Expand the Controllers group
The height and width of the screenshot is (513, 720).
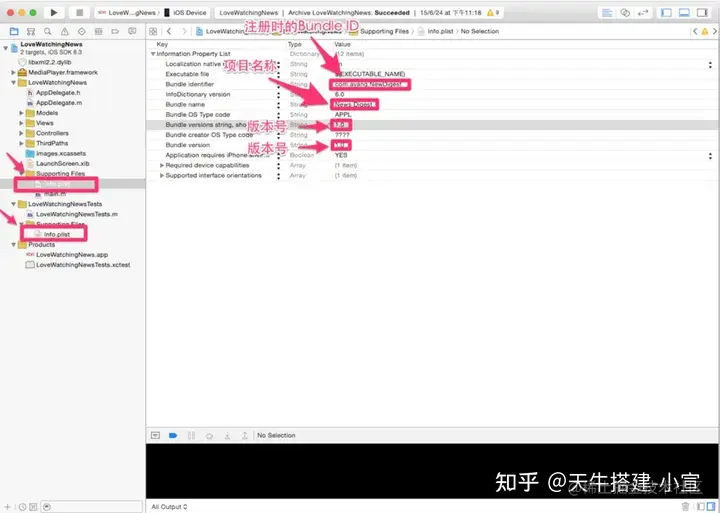[21, 133]
